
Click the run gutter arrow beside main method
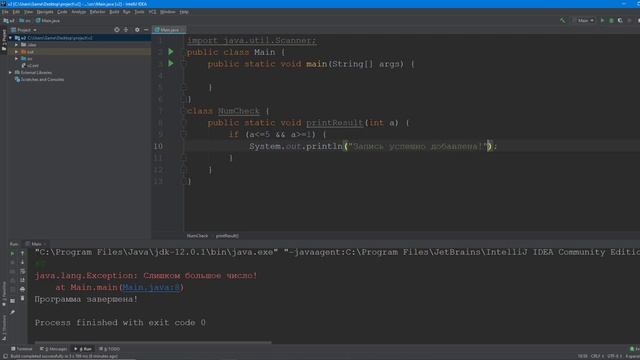(171, 63)
